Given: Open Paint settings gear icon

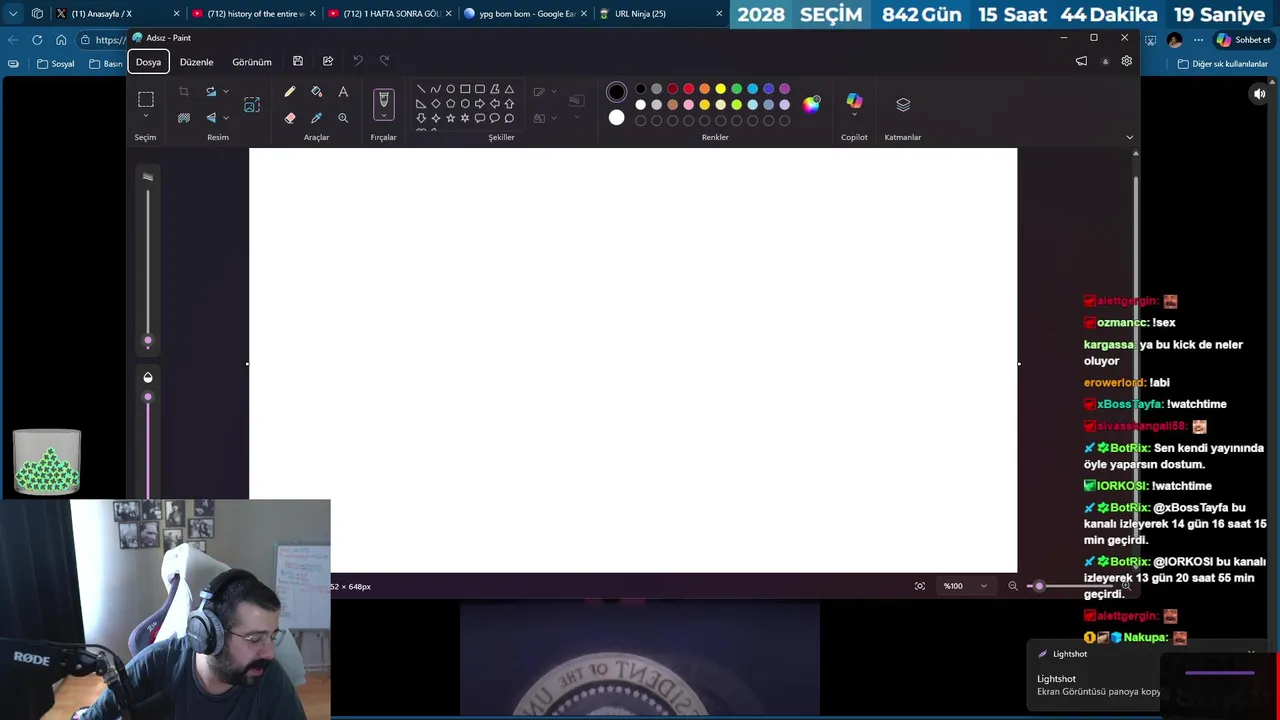Looking at the screenshot, I should (1127, 61).
